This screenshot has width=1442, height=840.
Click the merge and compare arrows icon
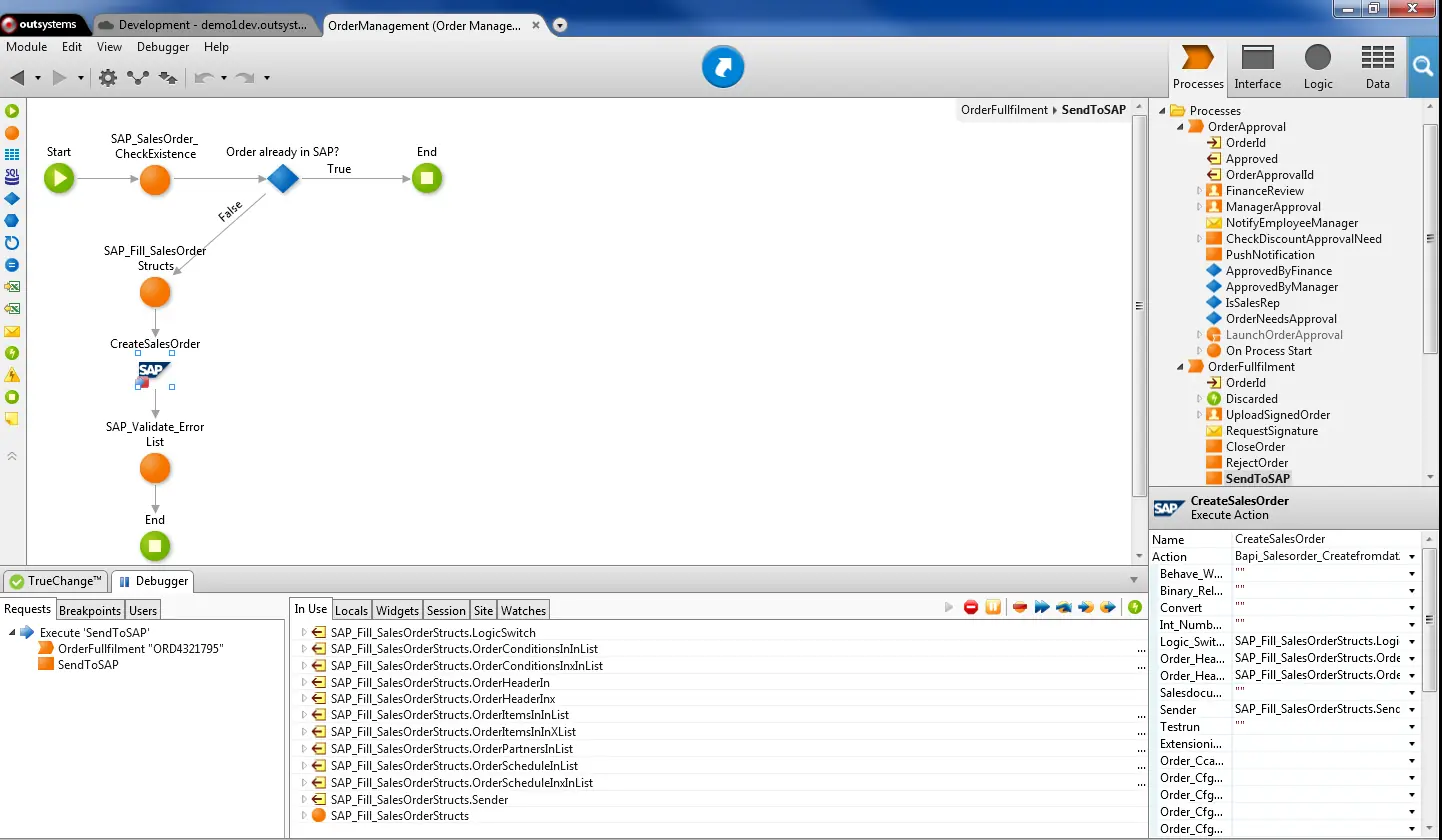pos(168,77)
